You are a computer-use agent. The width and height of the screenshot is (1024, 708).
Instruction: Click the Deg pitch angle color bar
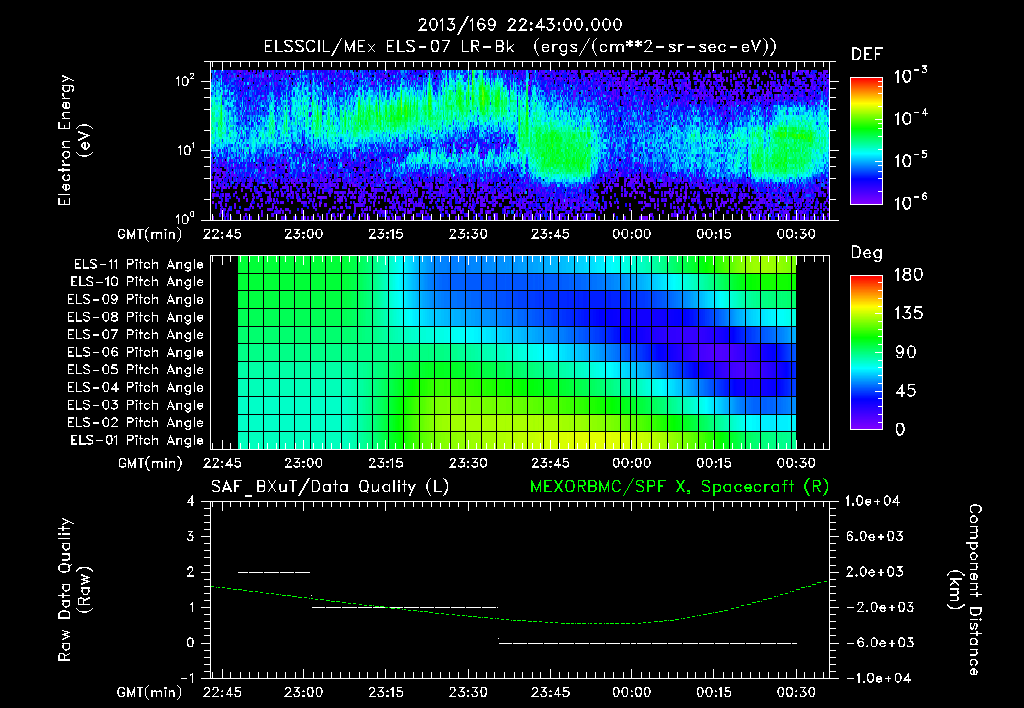866,352
